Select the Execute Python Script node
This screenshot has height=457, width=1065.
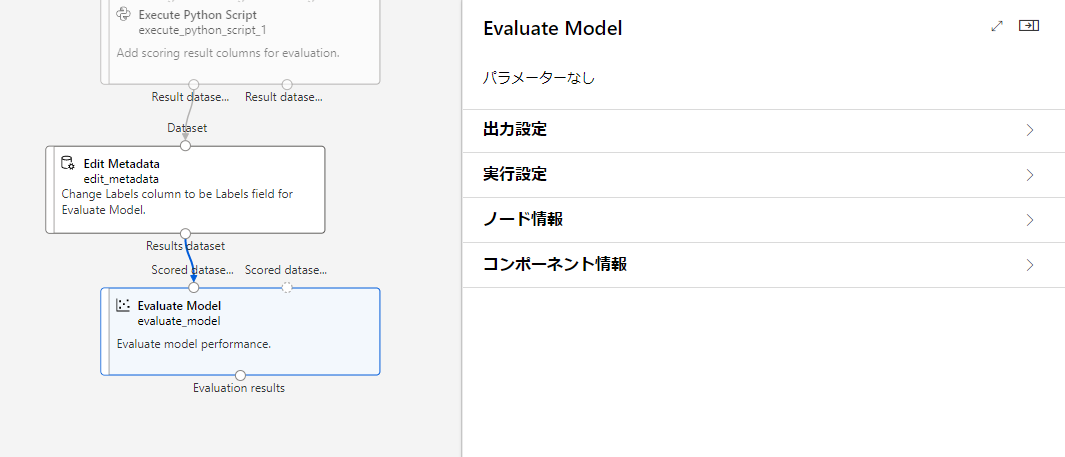click(240, 42)
